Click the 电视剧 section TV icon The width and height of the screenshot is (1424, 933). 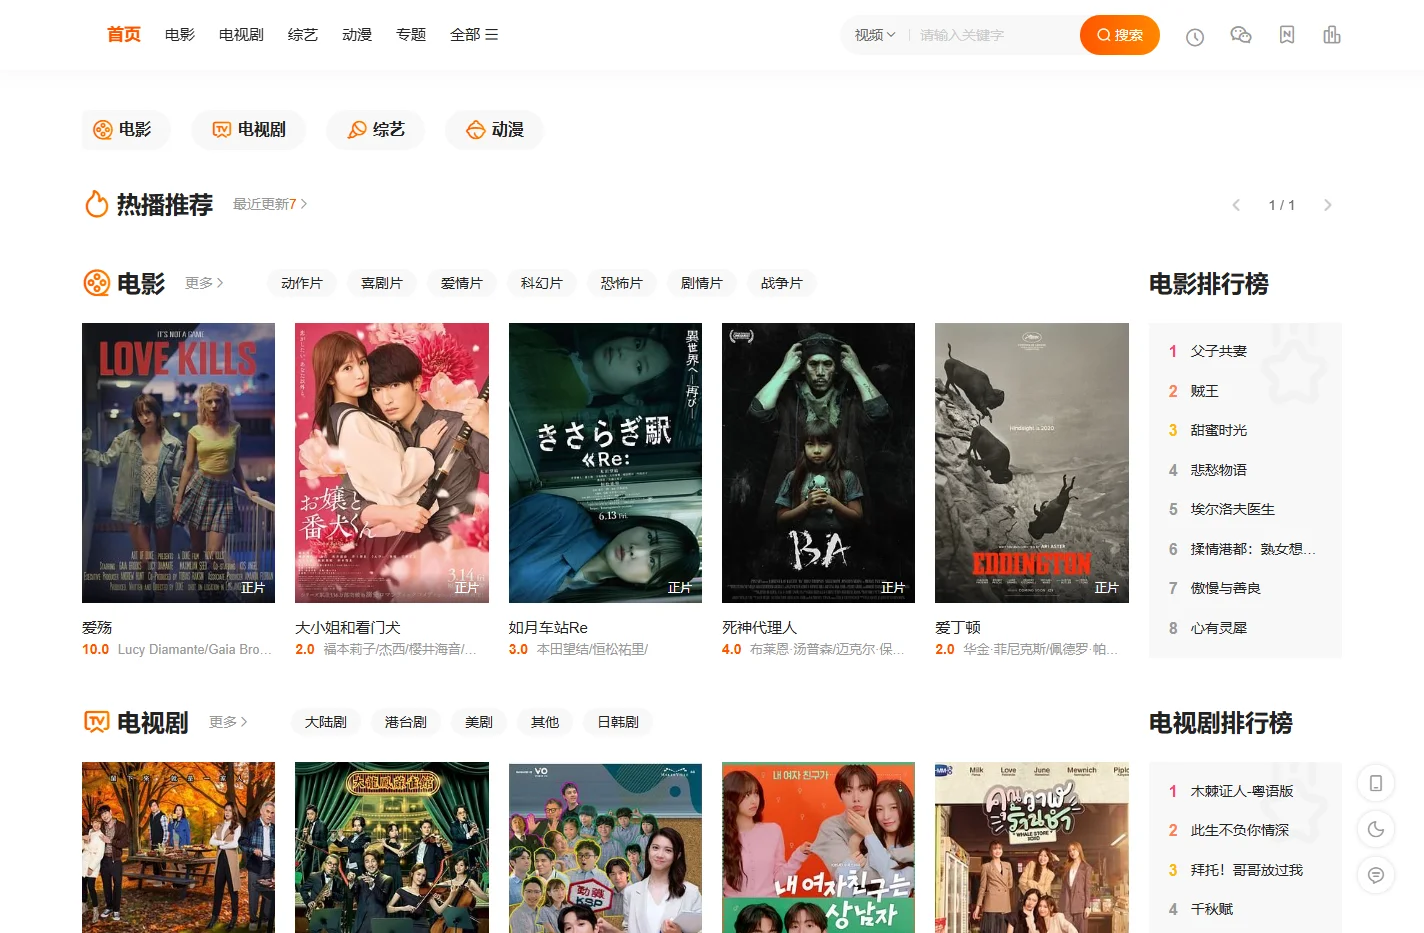(x=97, y=722)
